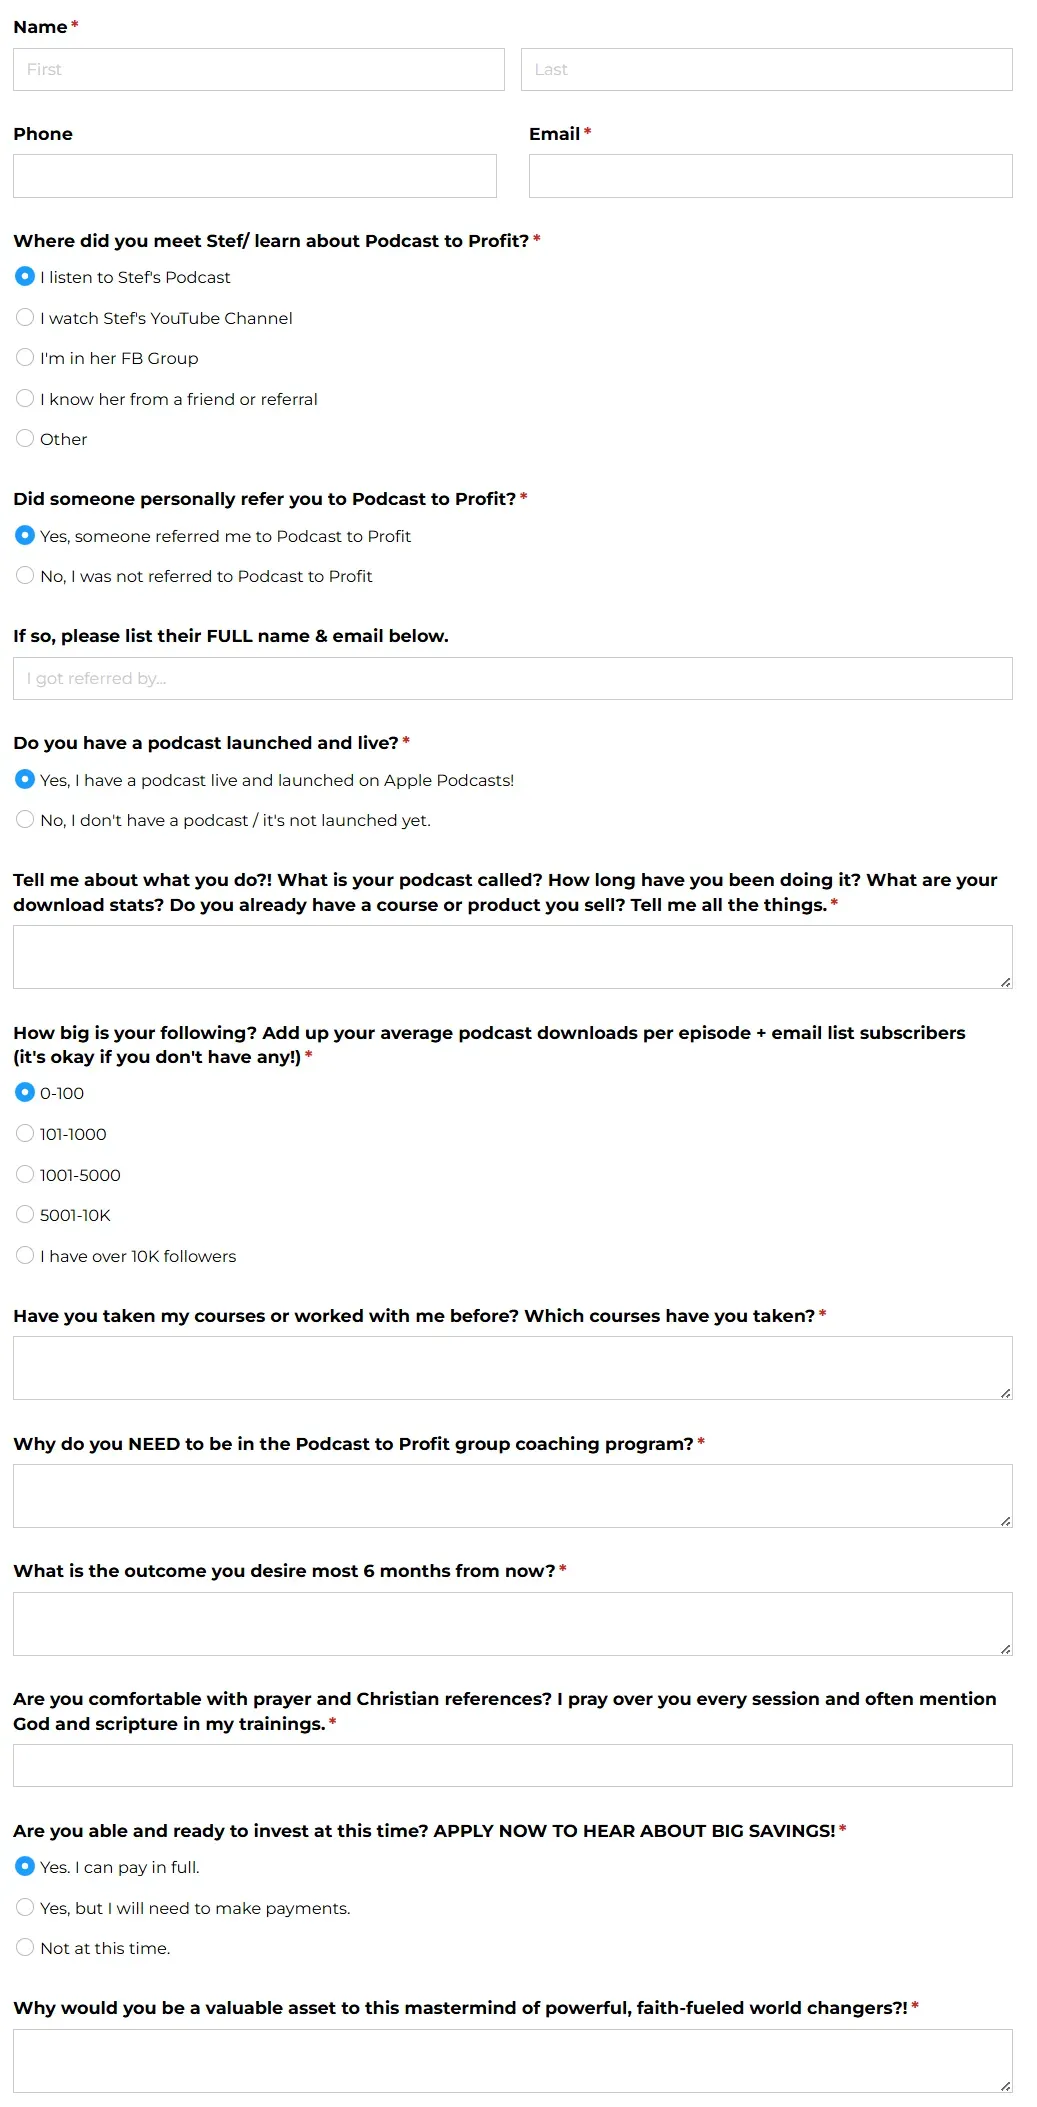Image resolution: width=1037 pixels, height=2107 pixels.
Task: Focus the desired 6-month outcome textarea
Action: 512,1624
